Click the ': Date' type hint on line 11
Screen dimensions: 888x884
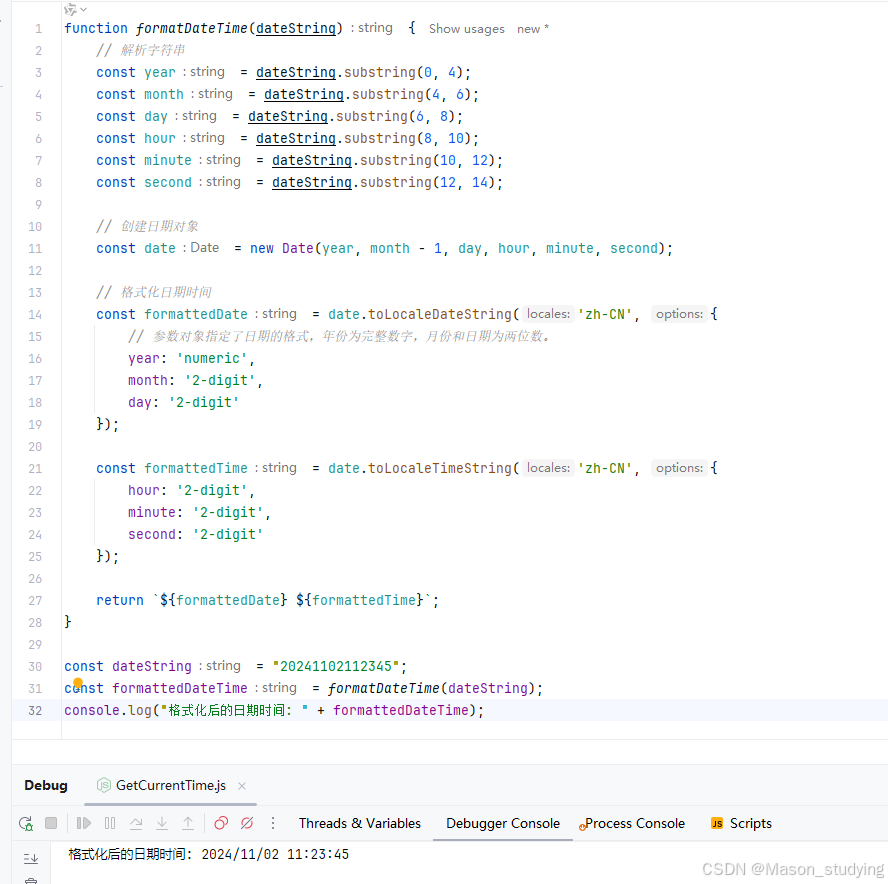click(201, 247)
